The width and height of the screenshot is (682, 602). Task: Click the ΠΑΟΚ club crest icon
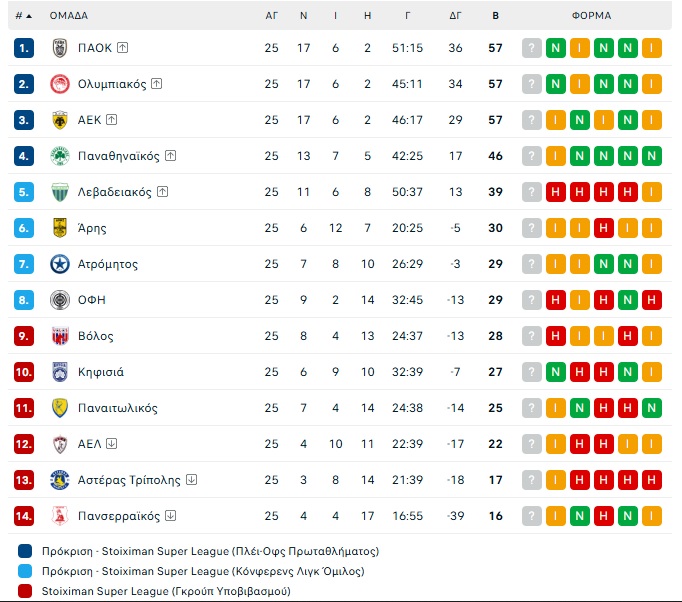pyautogui.click(x=59, y=48)
